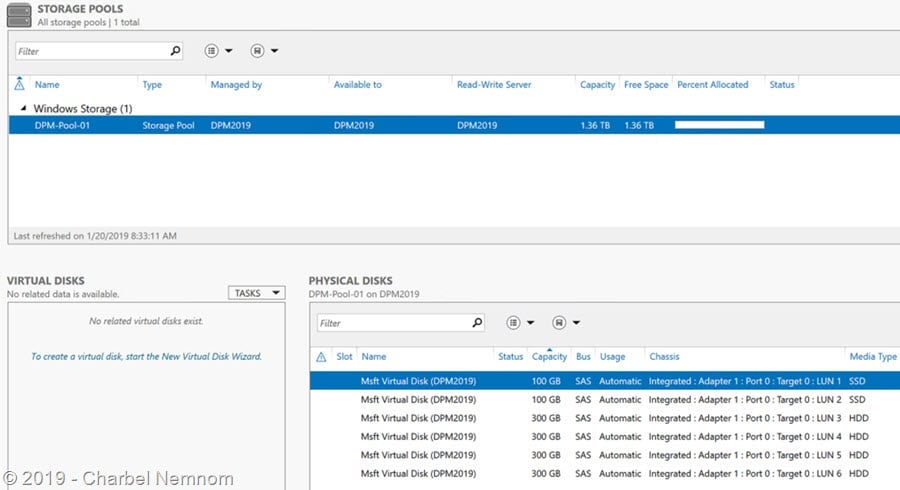Sort physical disks by Bus column

(583, 356)
